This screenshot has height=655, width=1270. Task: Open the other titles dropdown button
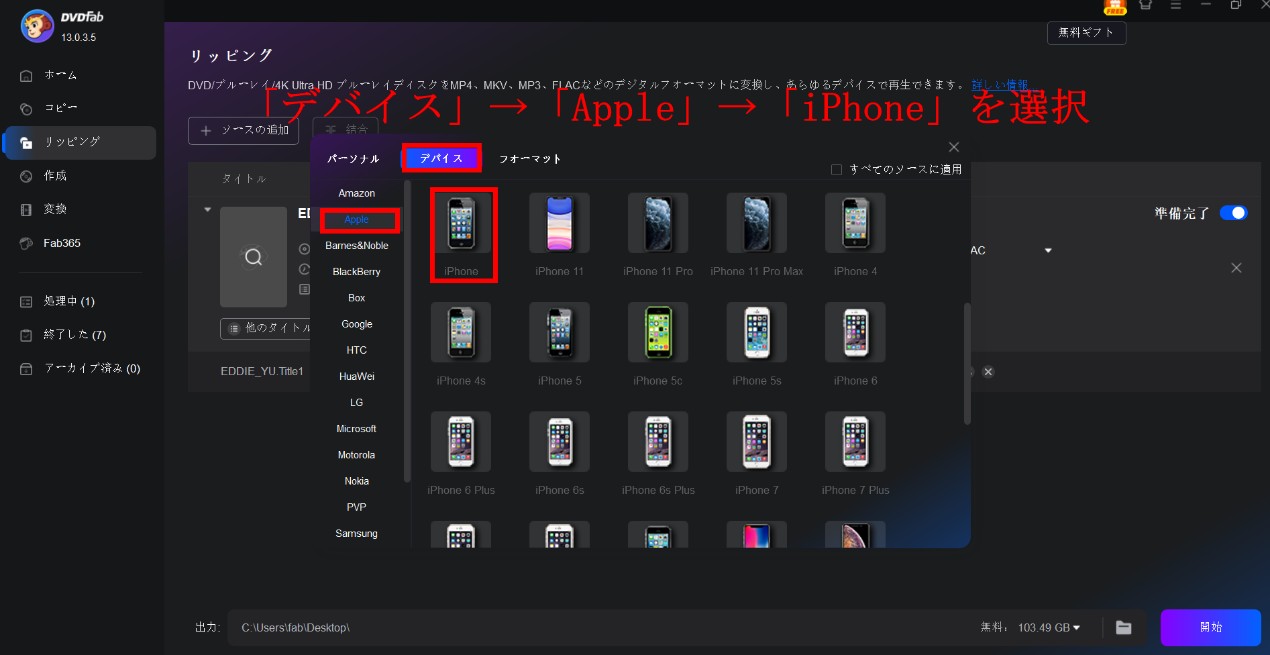point(266,328)
